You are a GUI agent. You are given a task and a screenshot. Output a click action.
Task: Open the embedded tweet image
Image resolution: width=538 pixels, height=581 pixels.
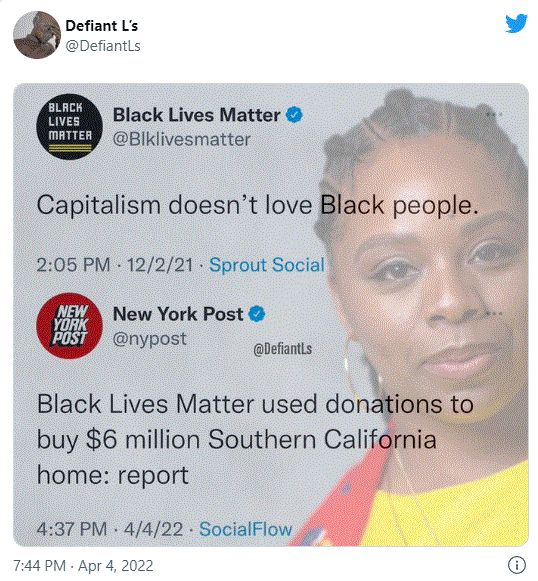coord(271,315)
